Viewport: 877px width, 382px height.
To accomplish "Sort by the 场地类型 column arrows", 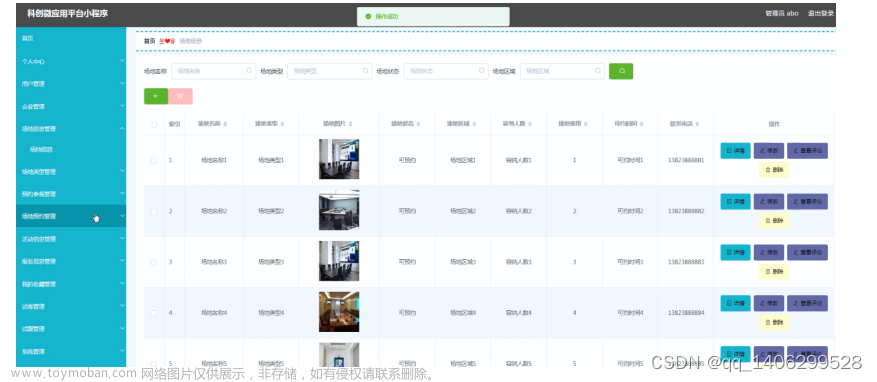I will [282, 124].
